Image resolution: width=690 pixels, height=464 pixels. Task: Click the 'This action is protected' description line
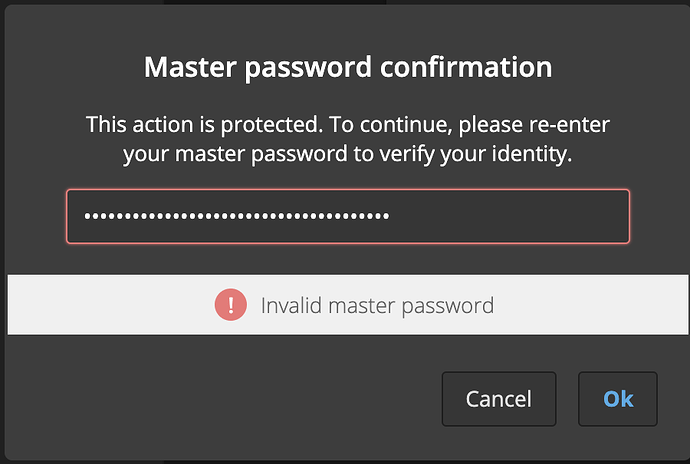click(348, 125)
